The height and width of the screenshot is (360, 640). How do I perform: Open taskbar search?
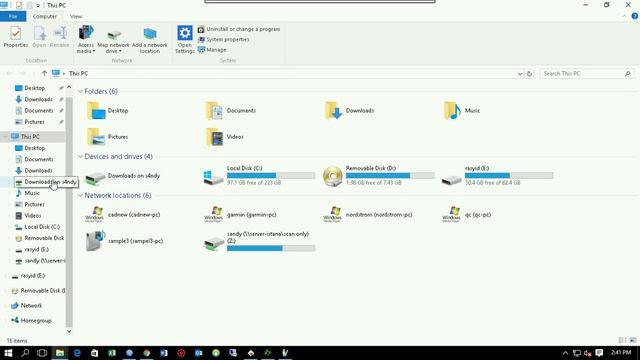[x=25, y=353]
